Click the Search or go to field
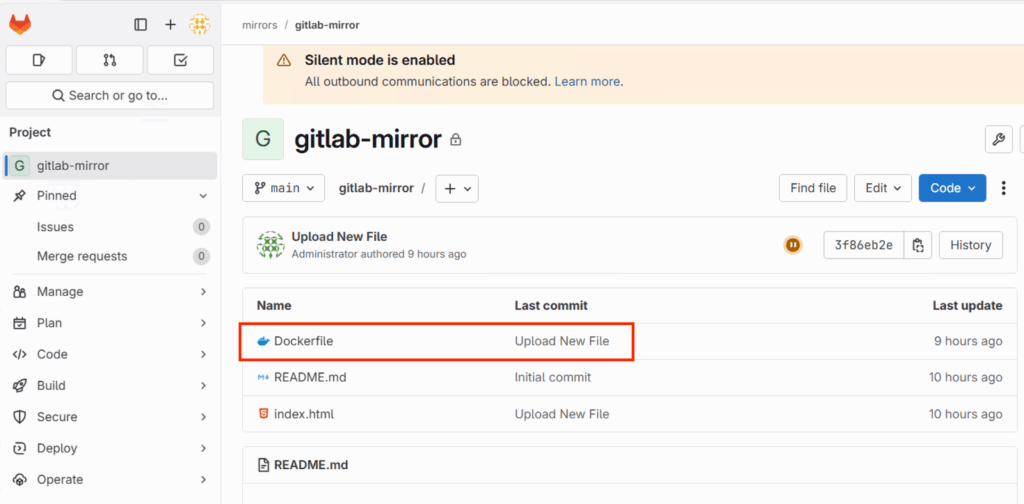The image size is (1024, 504). (110, 95)
